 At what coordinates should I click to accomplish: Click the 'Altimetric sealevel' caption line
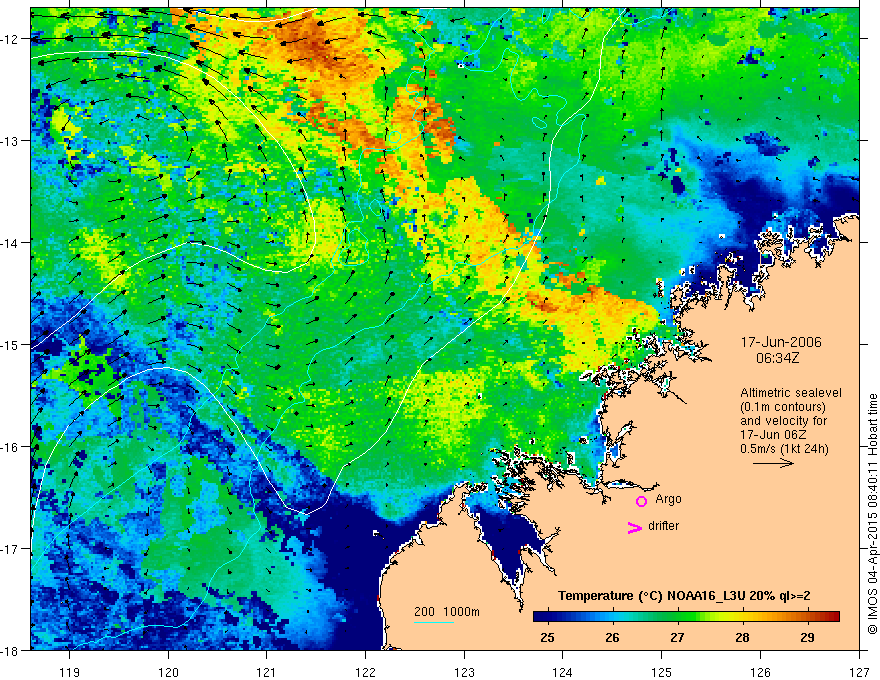point(791,393)
